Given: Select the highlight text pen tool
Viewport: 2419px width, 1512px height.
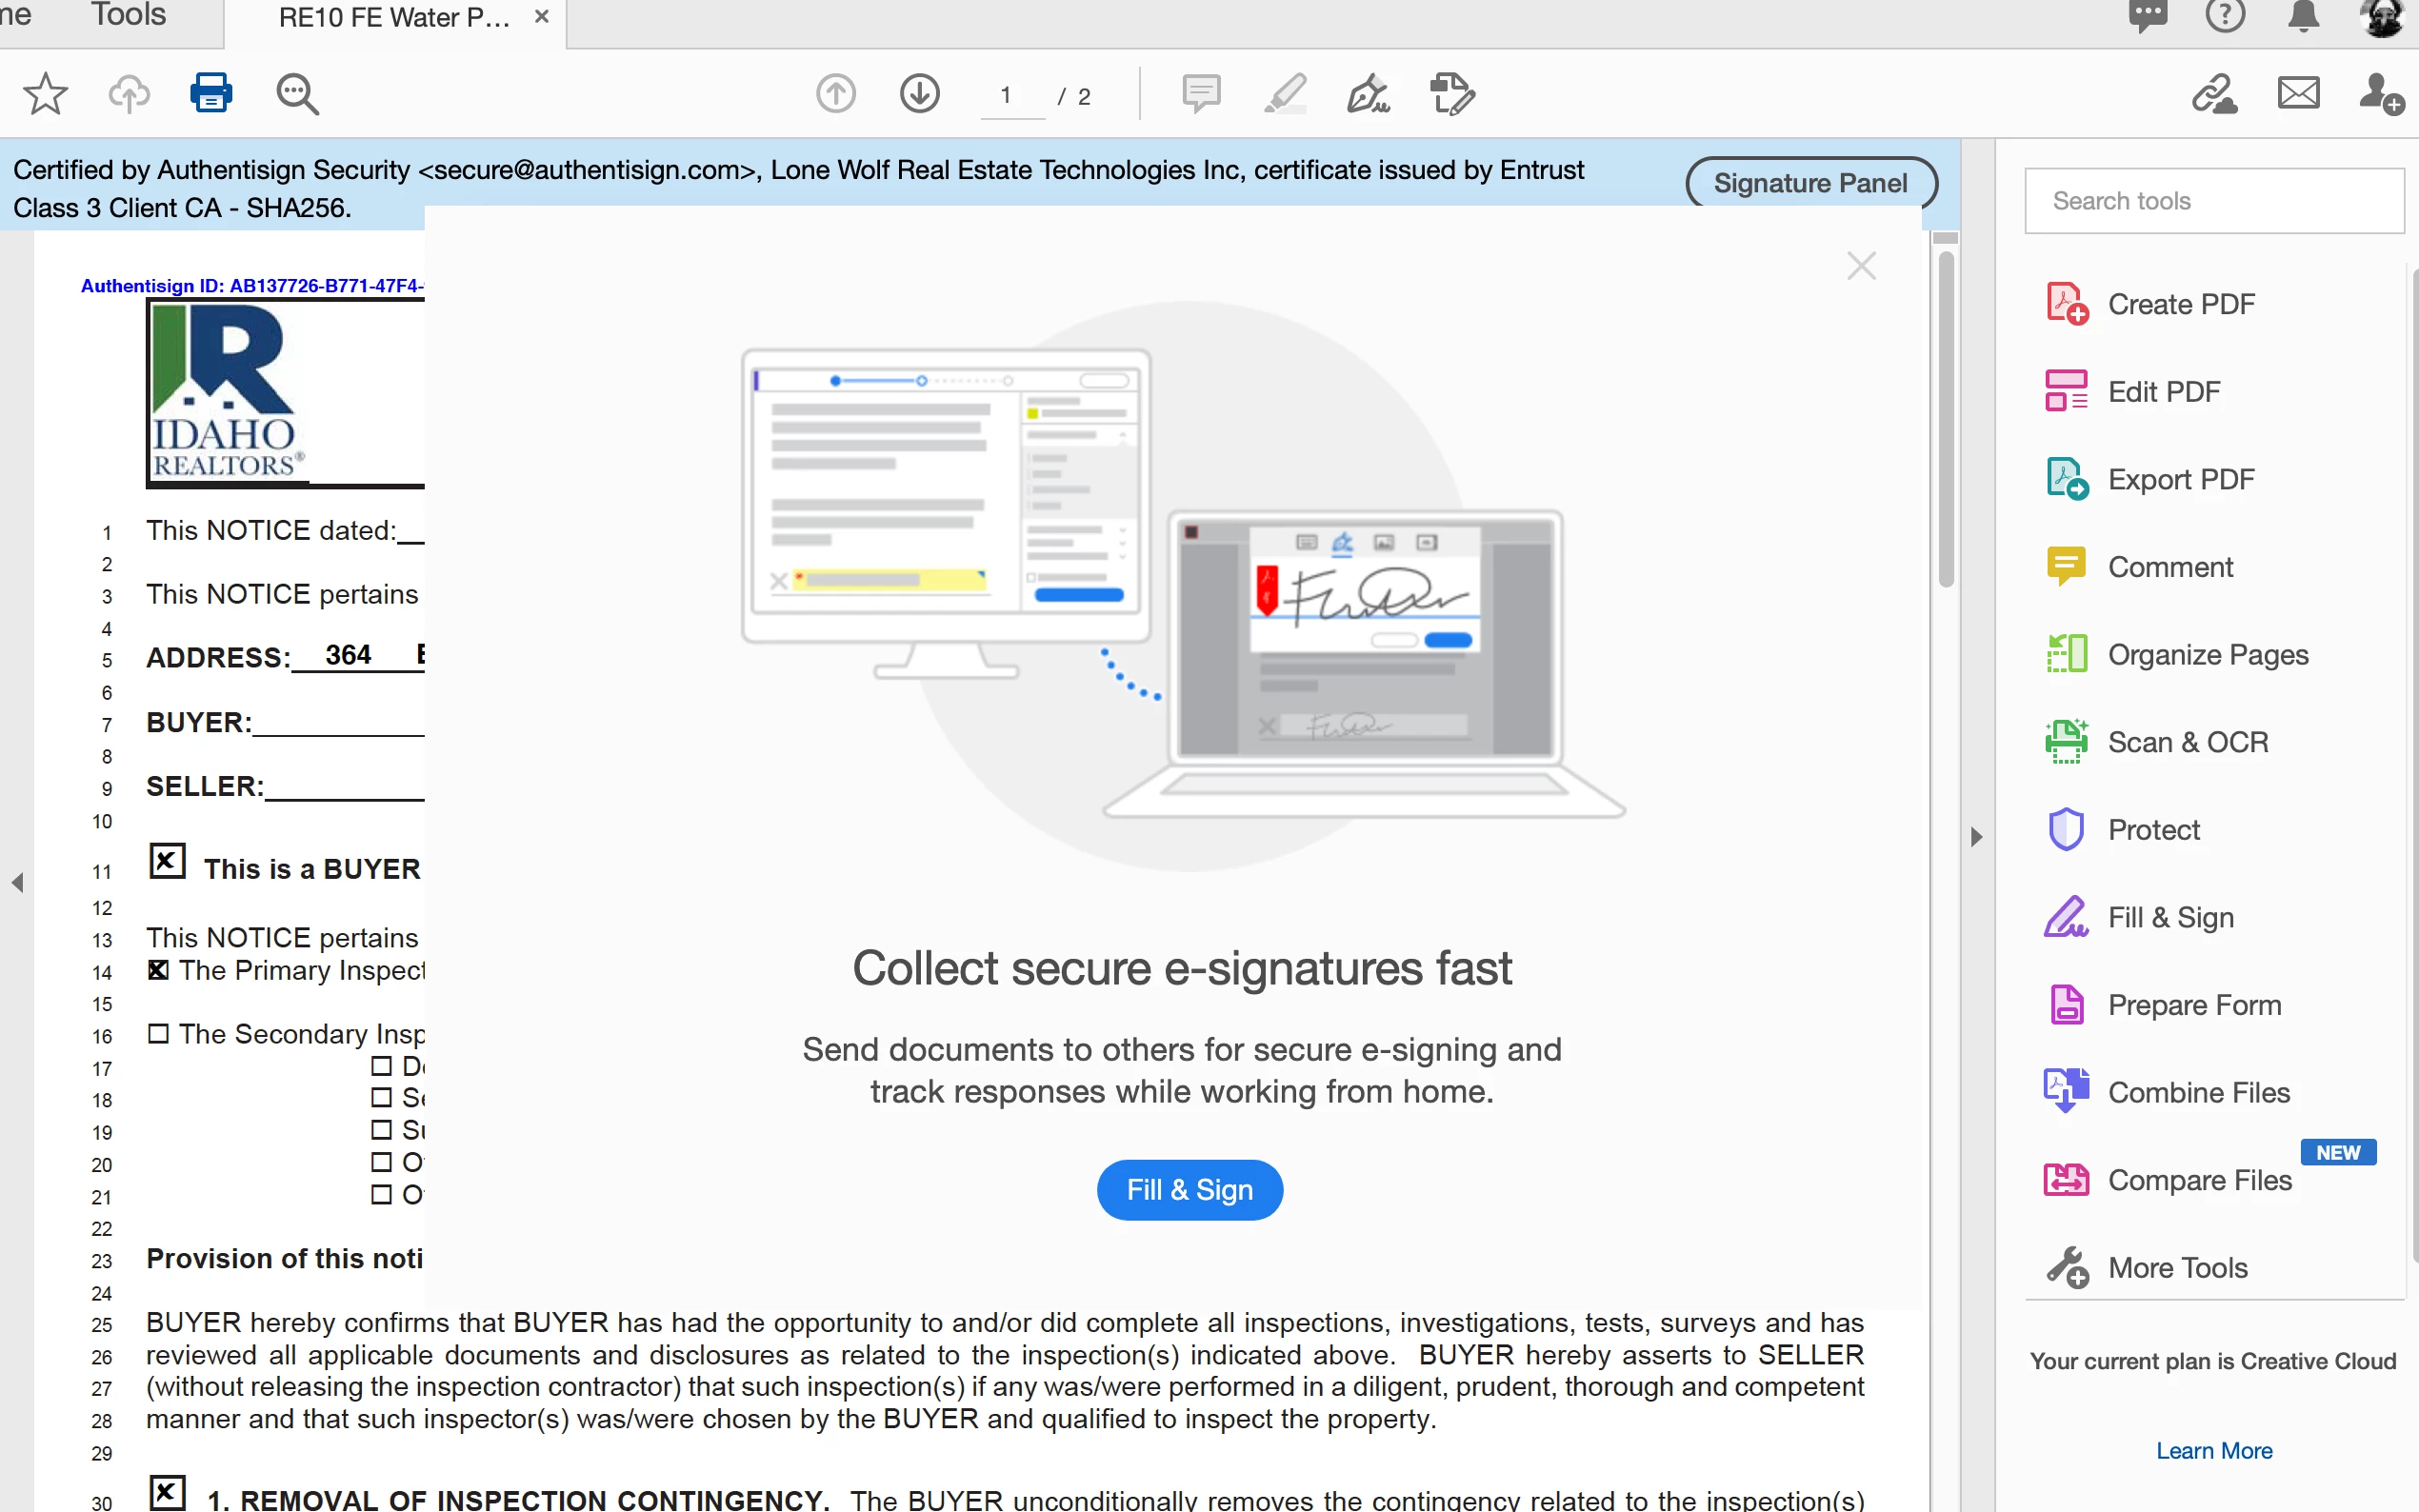Looking at the screenshot, I should [1285, 94].
